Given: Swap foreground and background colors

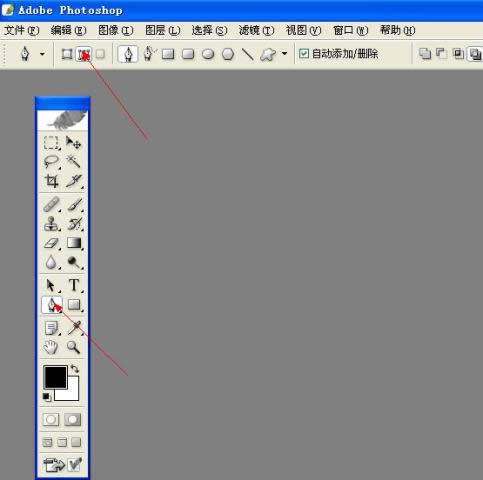Looking at the screenshot, I should 75,369.
